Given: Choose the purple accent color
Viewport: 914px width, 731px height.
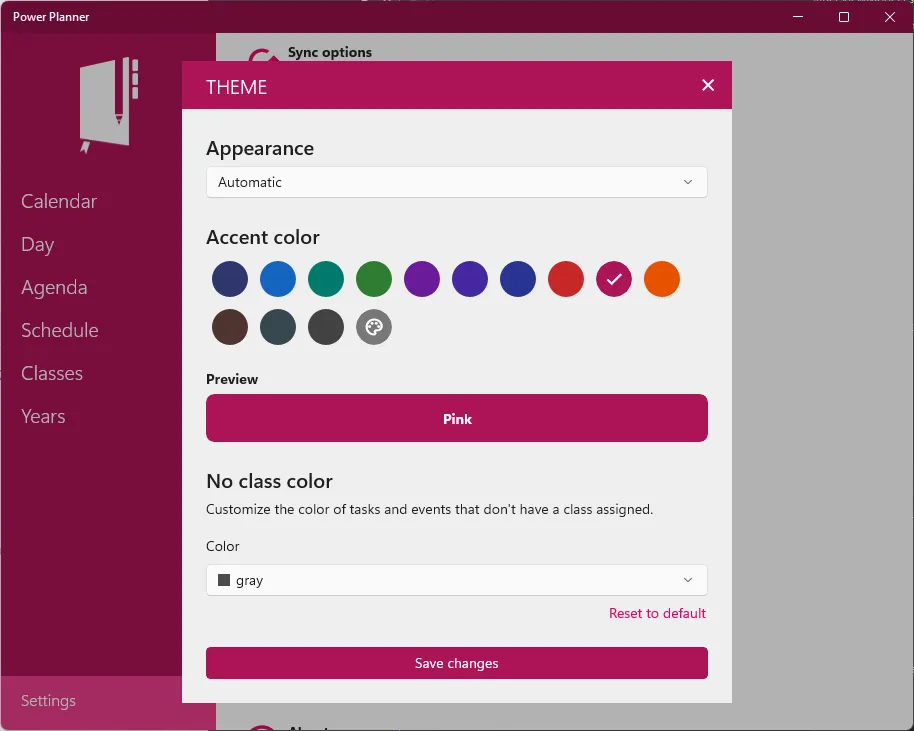Looking at the screenshot, I should pyautogui.click(x=421, y=279).
